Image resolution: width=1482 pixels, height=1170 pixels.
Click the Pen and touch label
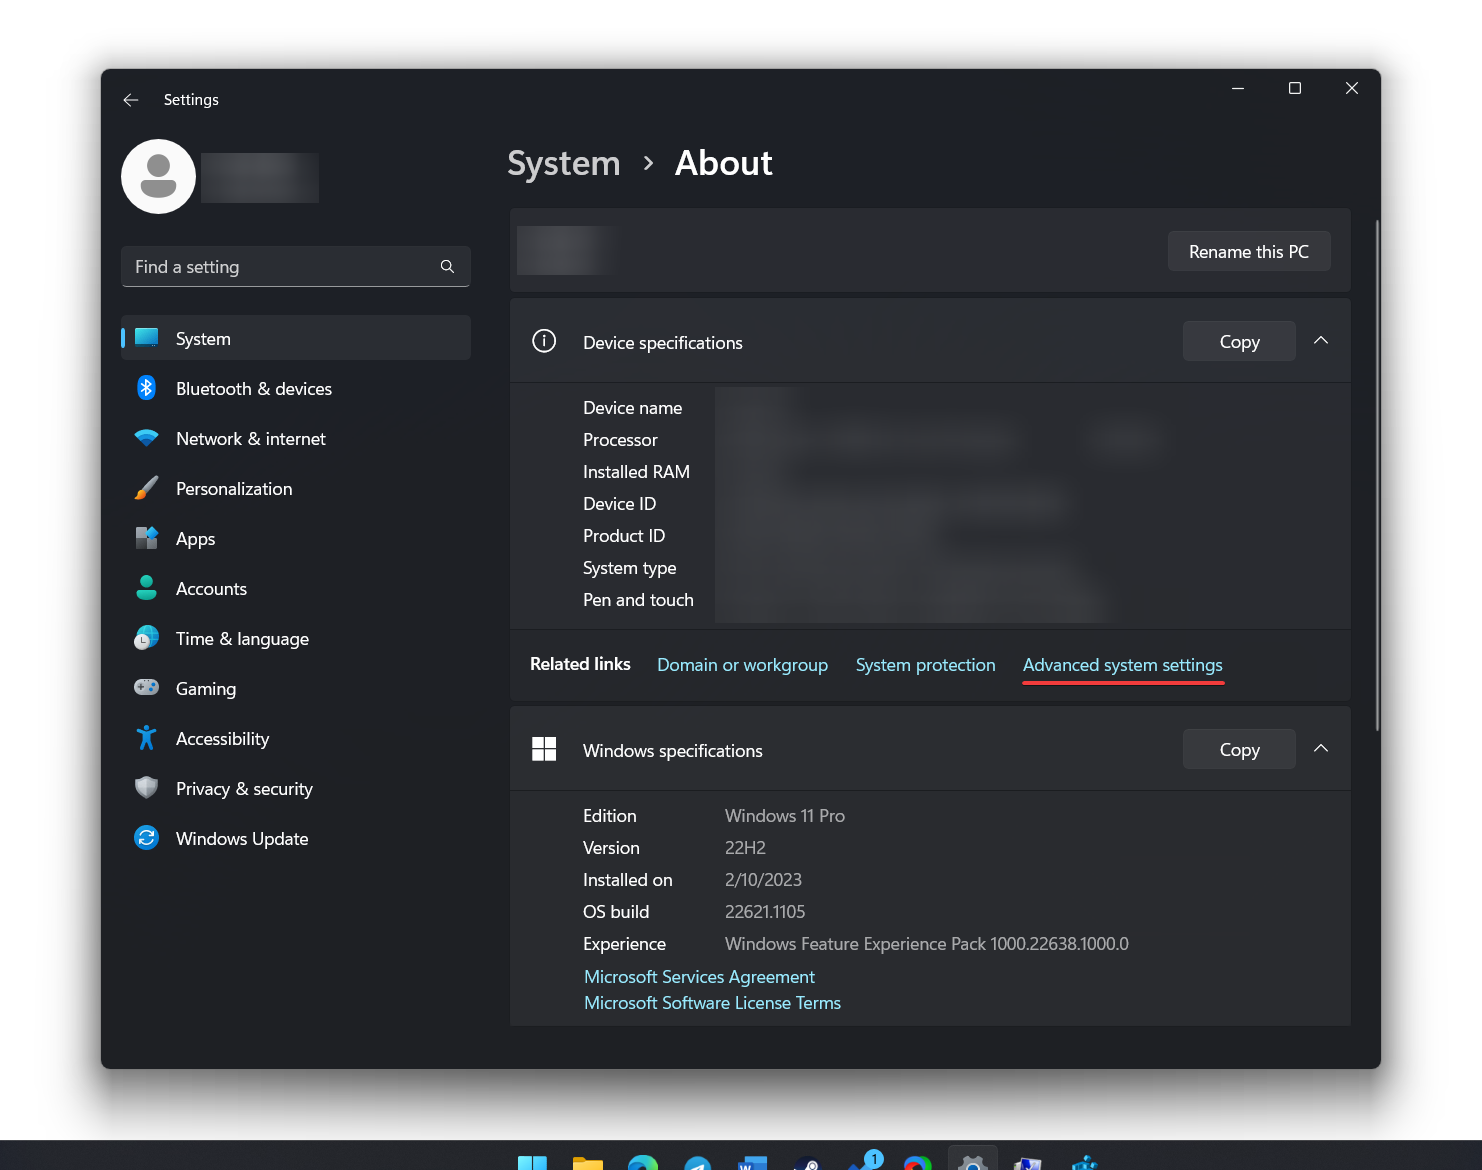point(638,600)
